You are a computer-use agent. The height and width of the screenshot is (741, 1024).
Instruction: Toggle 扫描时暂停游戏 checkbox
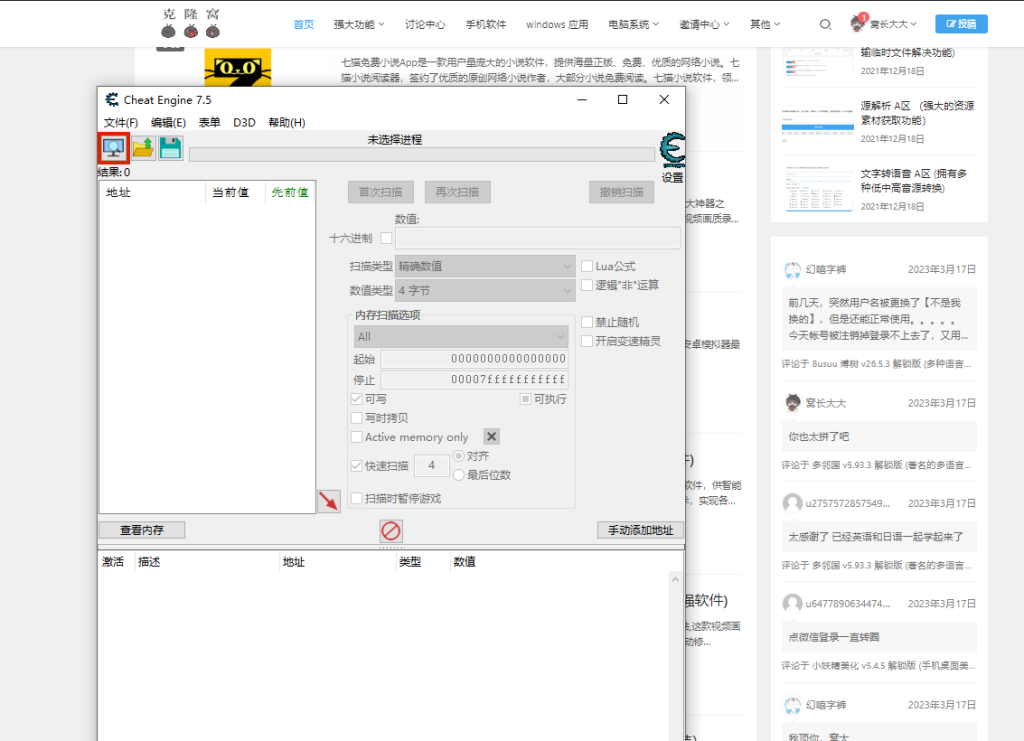coord(357,498)
